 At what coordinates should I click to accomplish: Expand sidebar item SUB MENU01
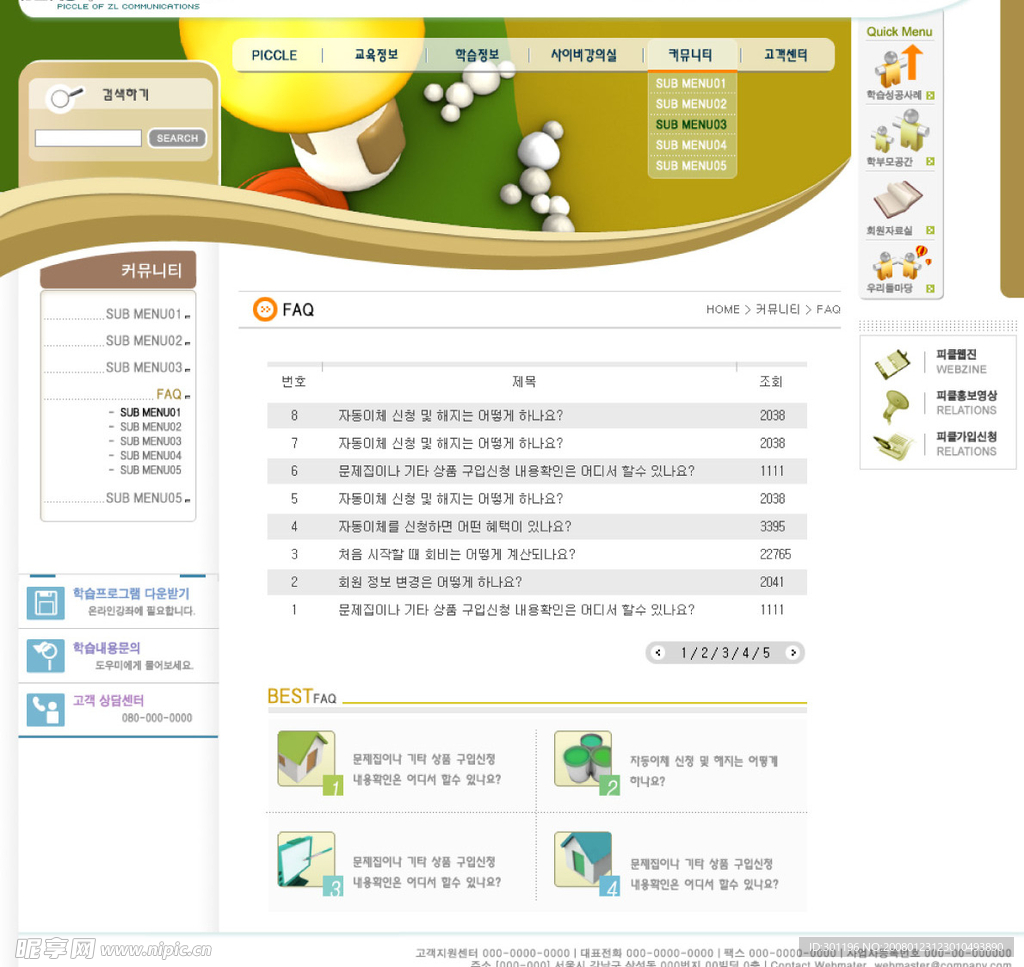coord(144,314)
